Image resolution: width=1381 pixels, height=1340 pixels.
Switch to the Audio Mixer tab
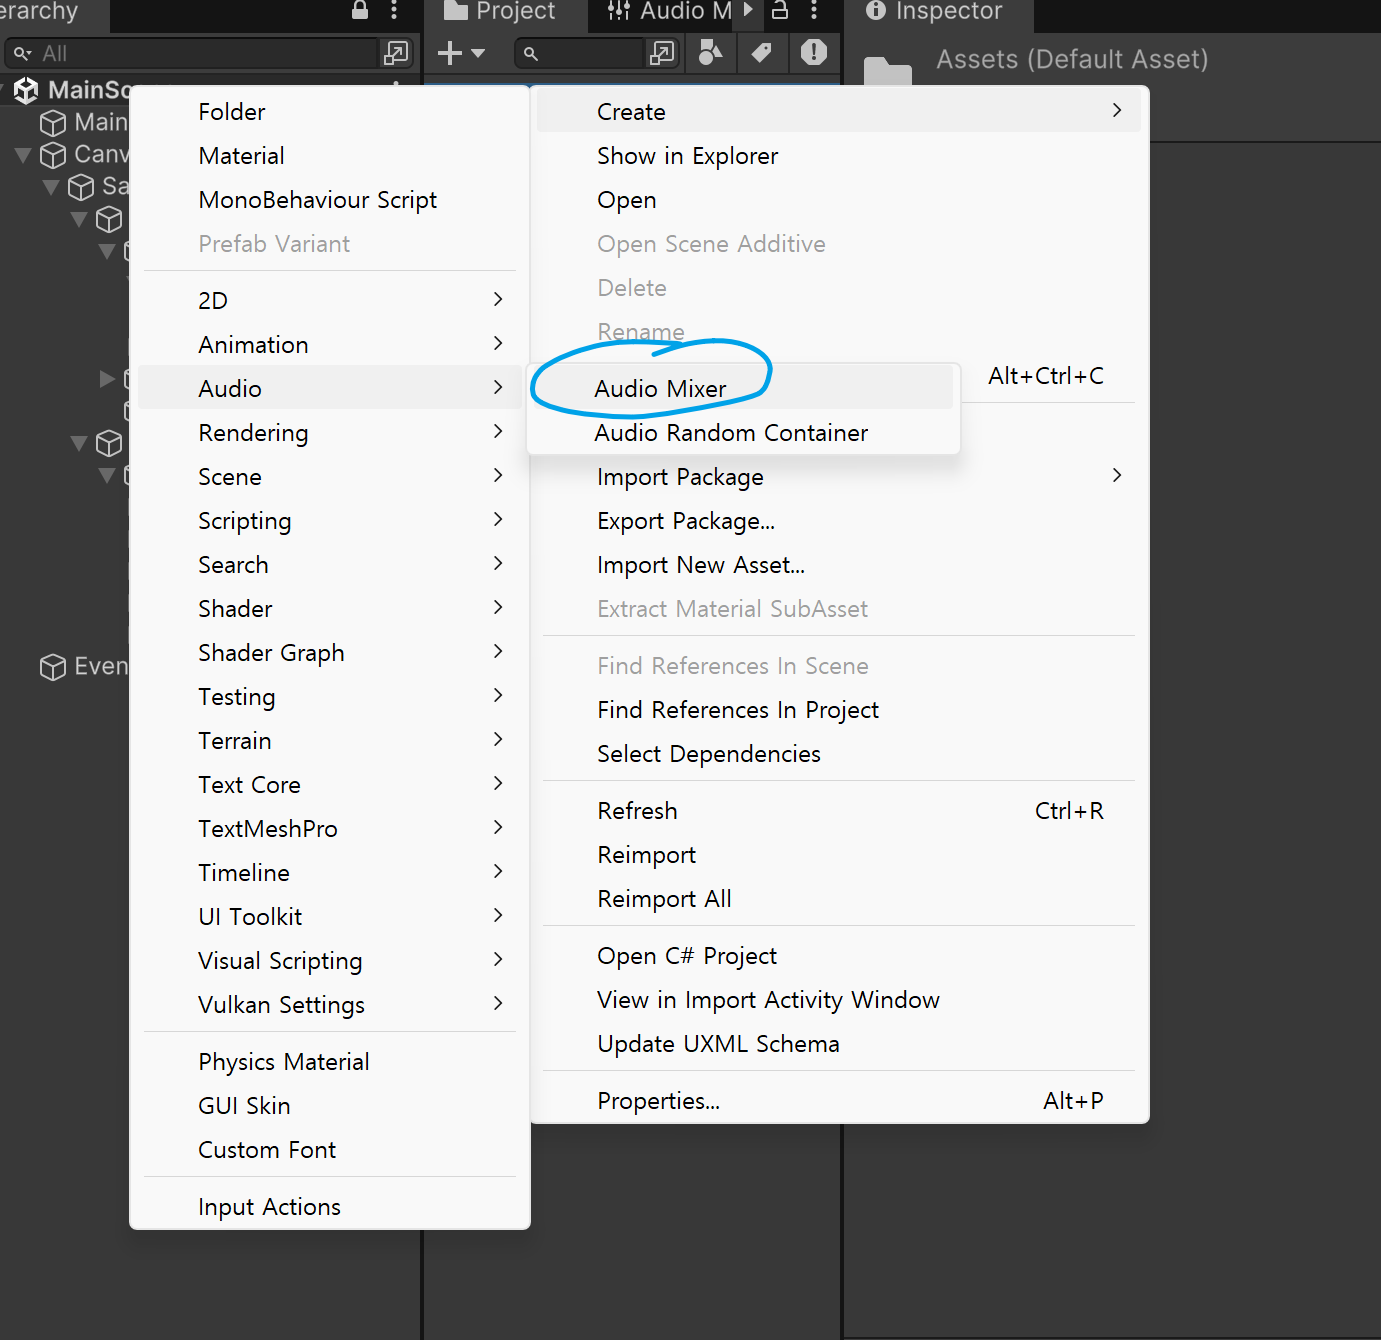pos(670,11)
